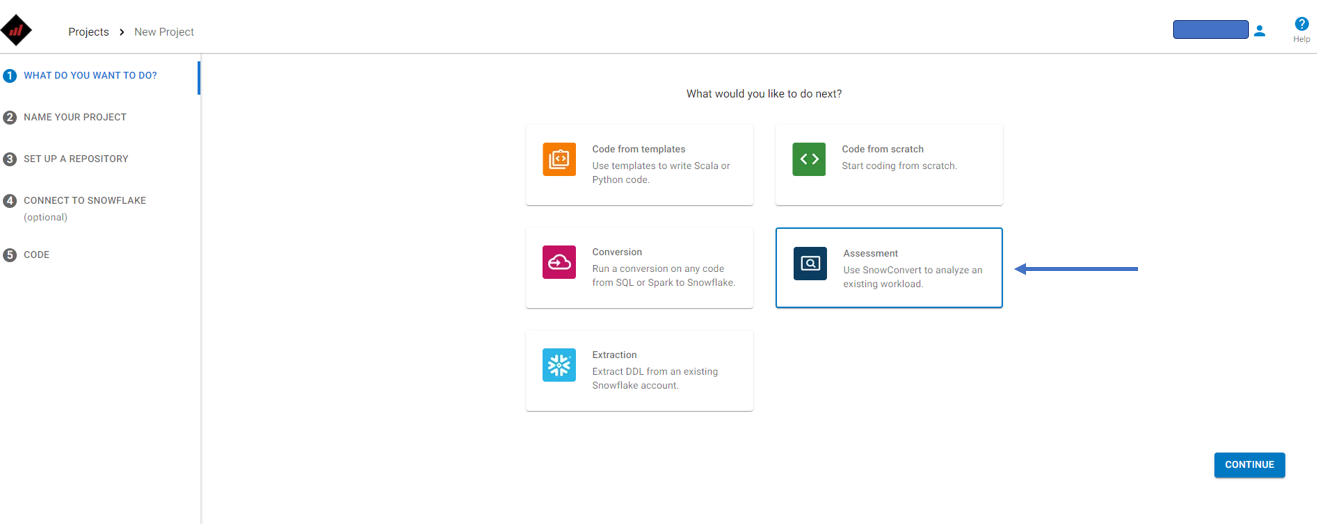The height and width of the screenshot is (524, 1317).
Task: Click the (optional) label under Snowflake step
Action: point(46,217)
